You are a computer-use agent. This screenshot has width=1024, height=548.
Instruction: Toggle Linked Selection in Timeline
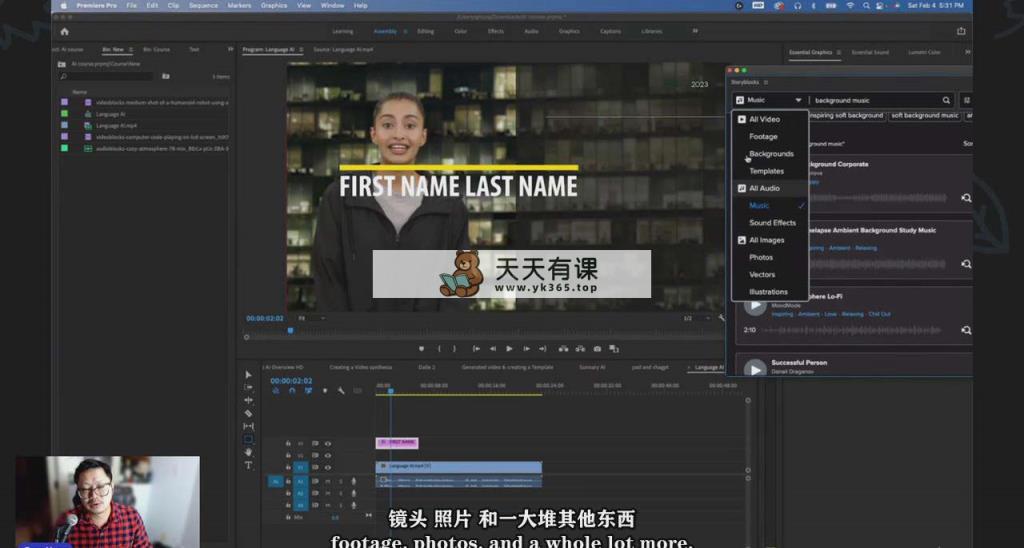(x=308, y=391)
